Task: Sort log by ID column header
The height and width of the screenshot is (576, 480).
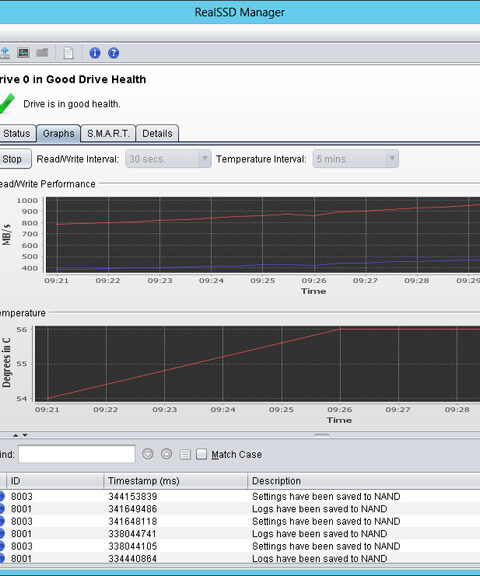Action: (x=54, y=481)
